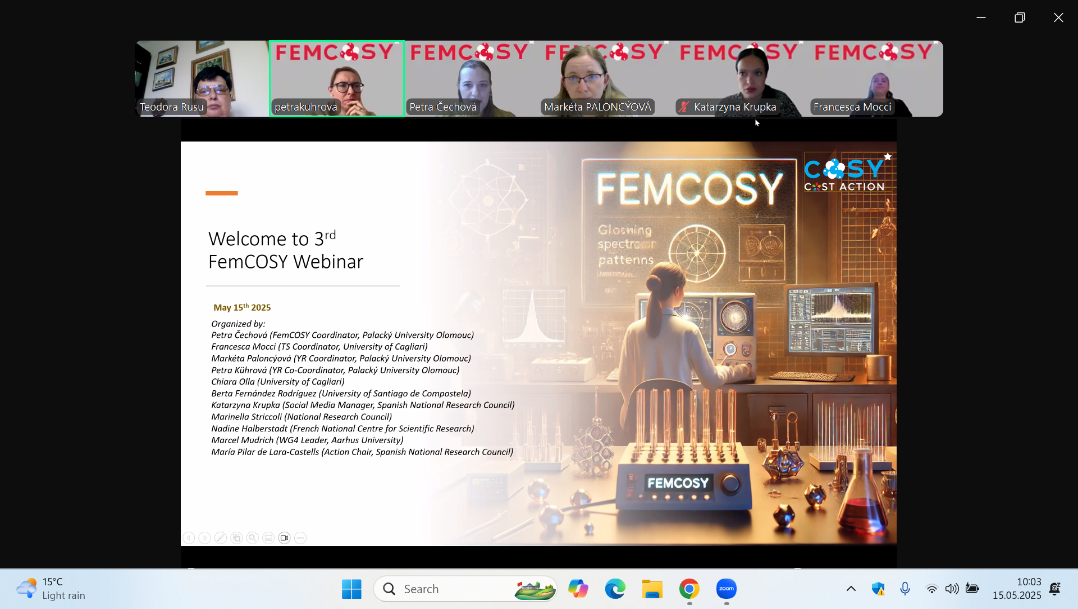
Task: Expand hidden system tray icons chevron
Action: [851, 589]
